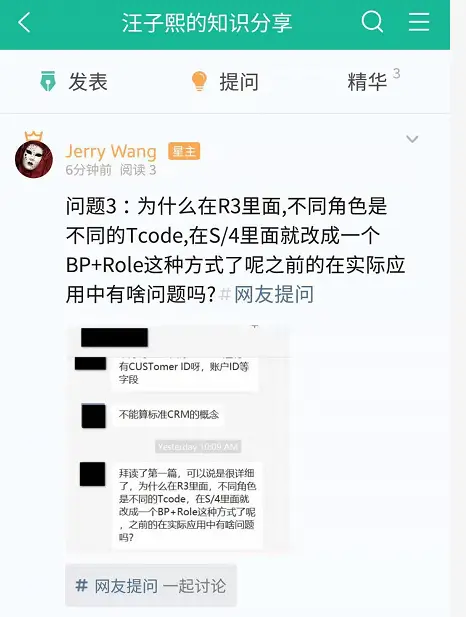The height and width of the screenshot is (617, 466).
Task: Click the 网友提问 一起讨论 topic button
Action: [151, 586]
